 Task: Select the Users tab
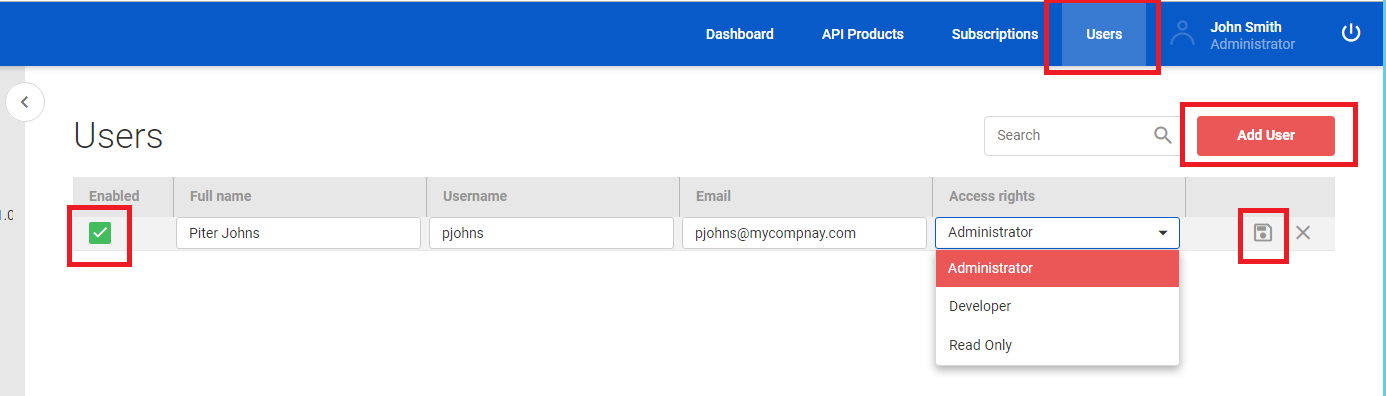[1104, 34]
